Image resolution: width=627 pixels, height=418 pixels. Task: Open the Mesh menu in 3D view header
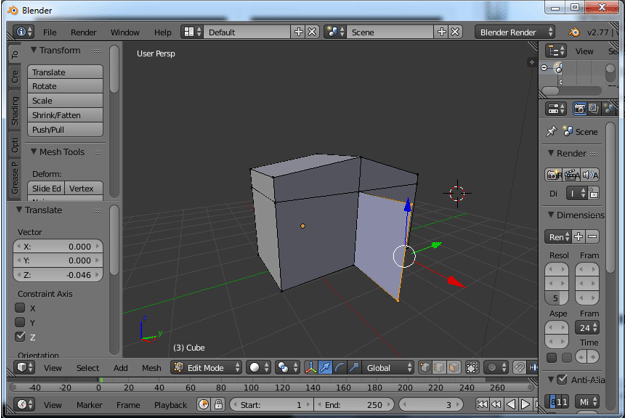pyautogui.click(x=151, y=368)
